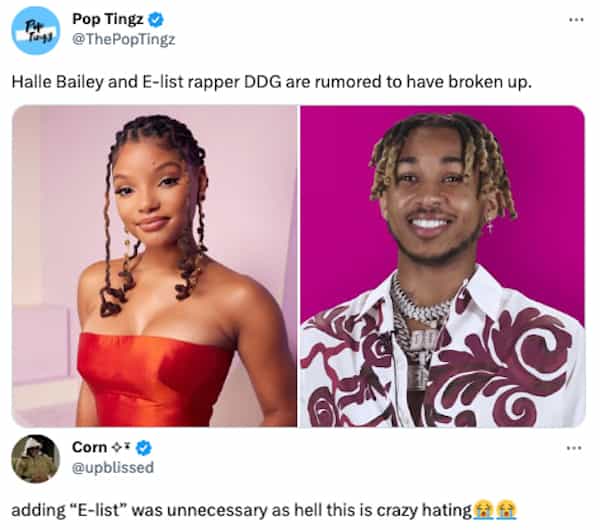Click the verified badge beside Pop Tingz
The image size is (600, 530).
coord(156,20)
